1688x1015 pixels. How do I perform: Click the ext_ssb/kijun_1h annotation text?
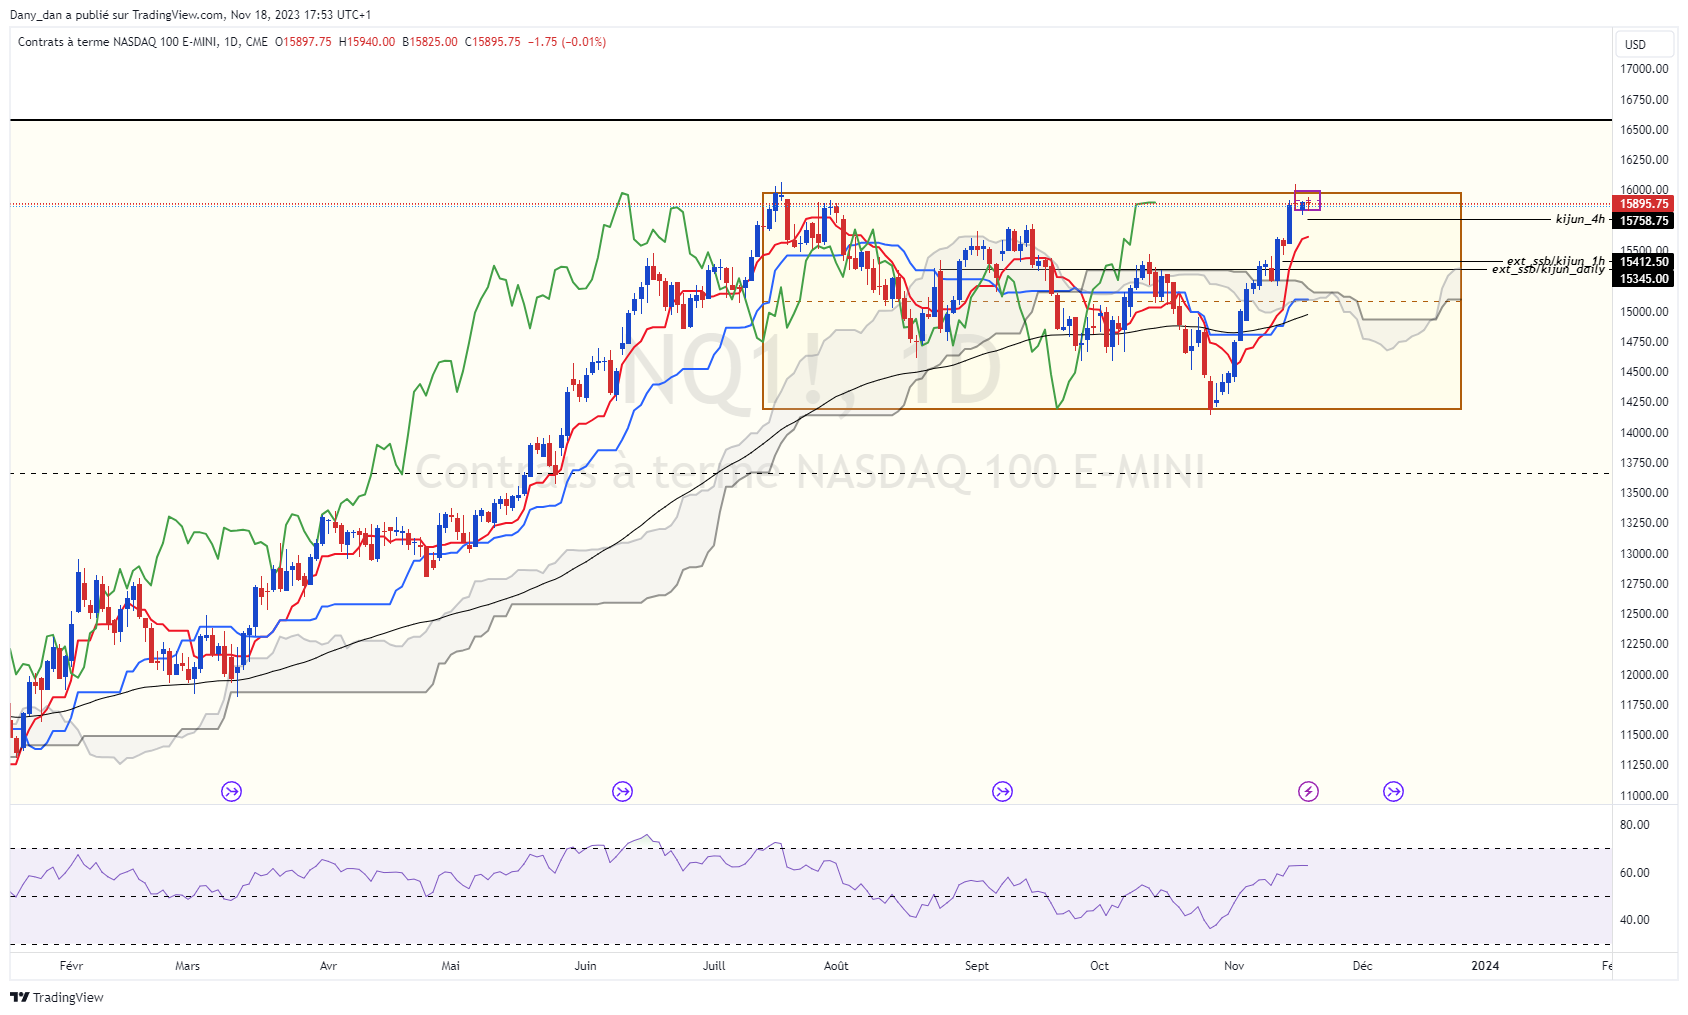(x=1555, y=261)
